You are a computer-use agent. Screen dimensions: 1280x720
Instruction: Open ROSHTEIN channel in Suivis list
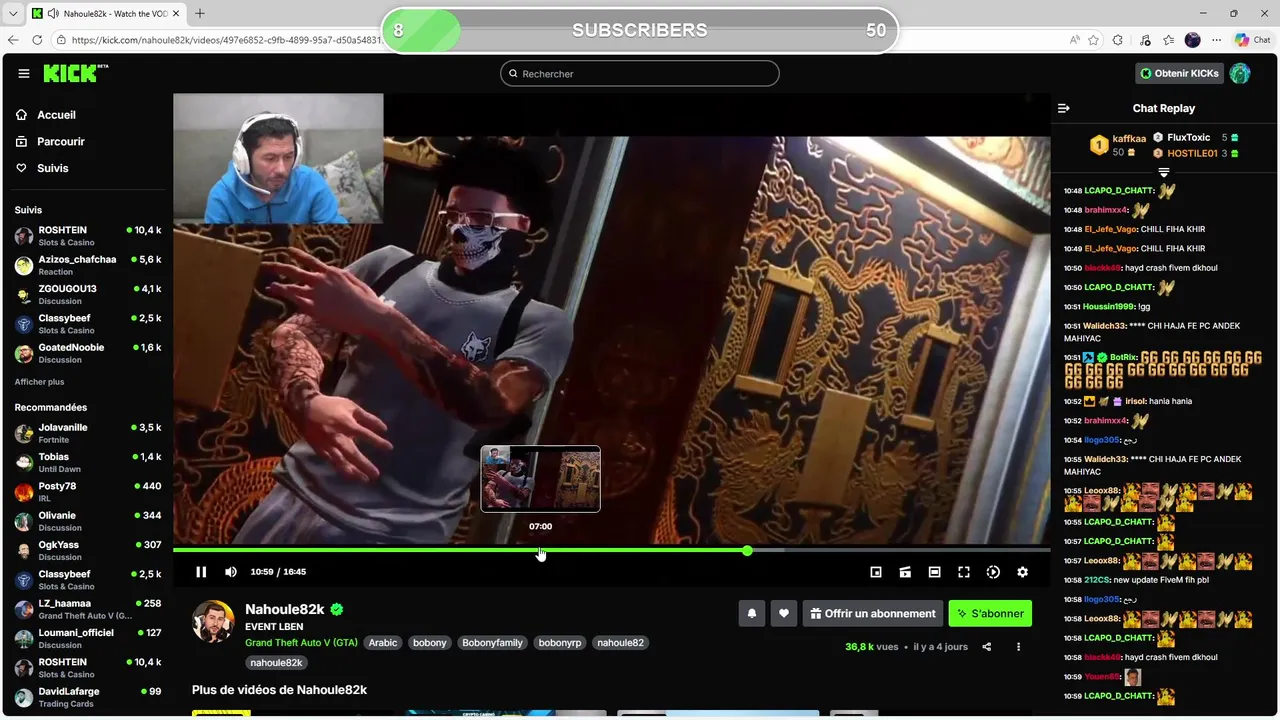click(88, 236)
